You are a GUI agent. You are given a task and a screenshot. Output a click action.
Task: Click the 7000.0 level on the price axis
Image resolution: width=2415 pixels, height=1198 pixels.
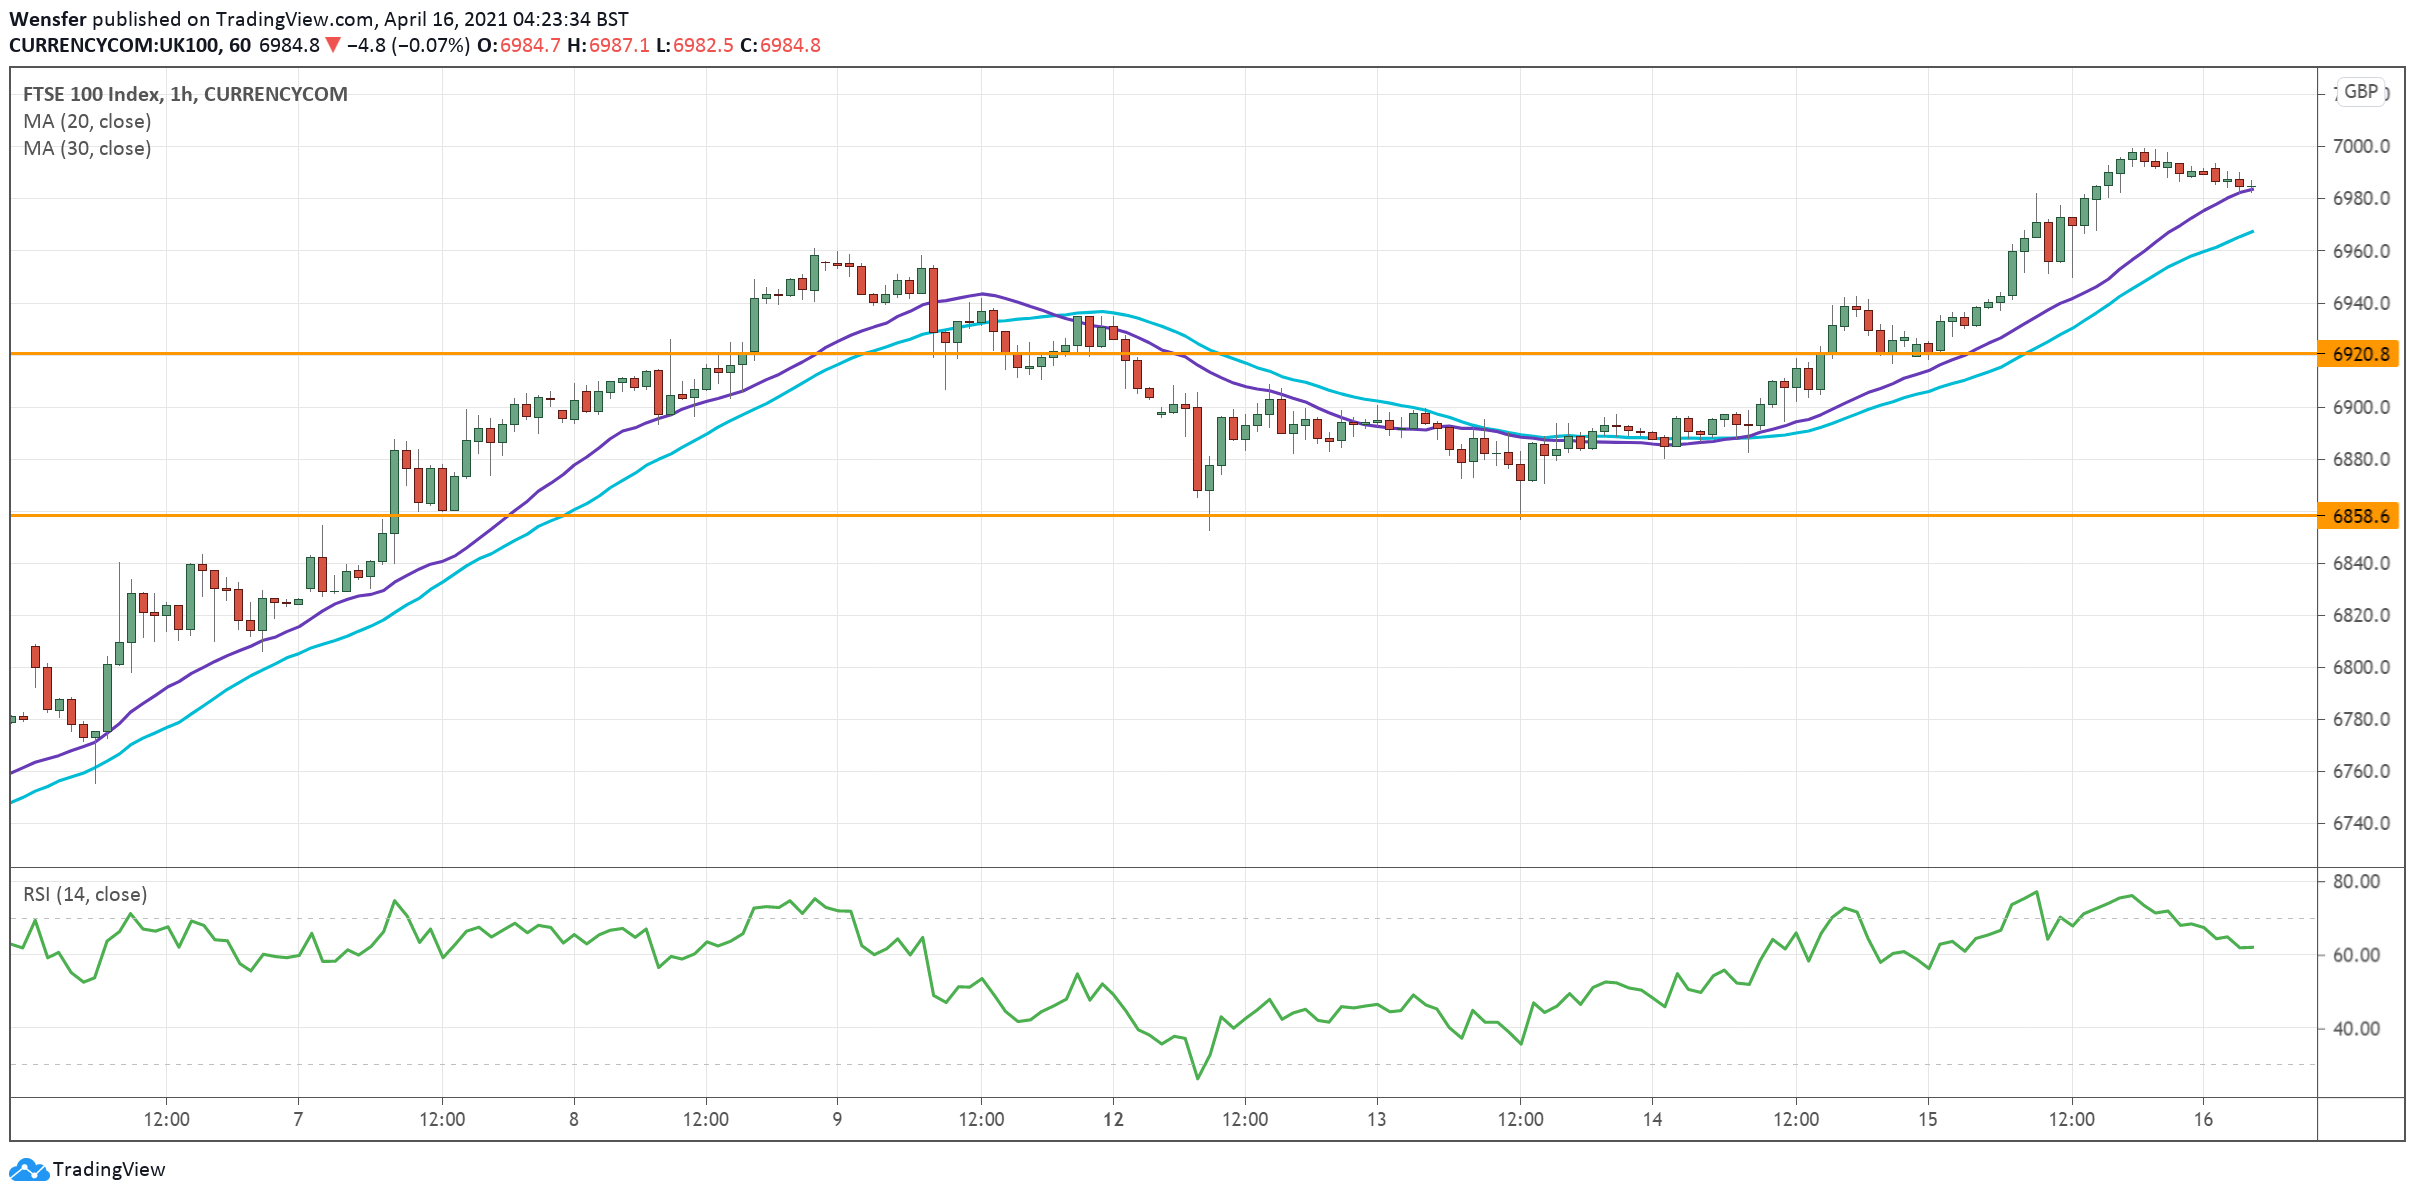(2360, 146)
